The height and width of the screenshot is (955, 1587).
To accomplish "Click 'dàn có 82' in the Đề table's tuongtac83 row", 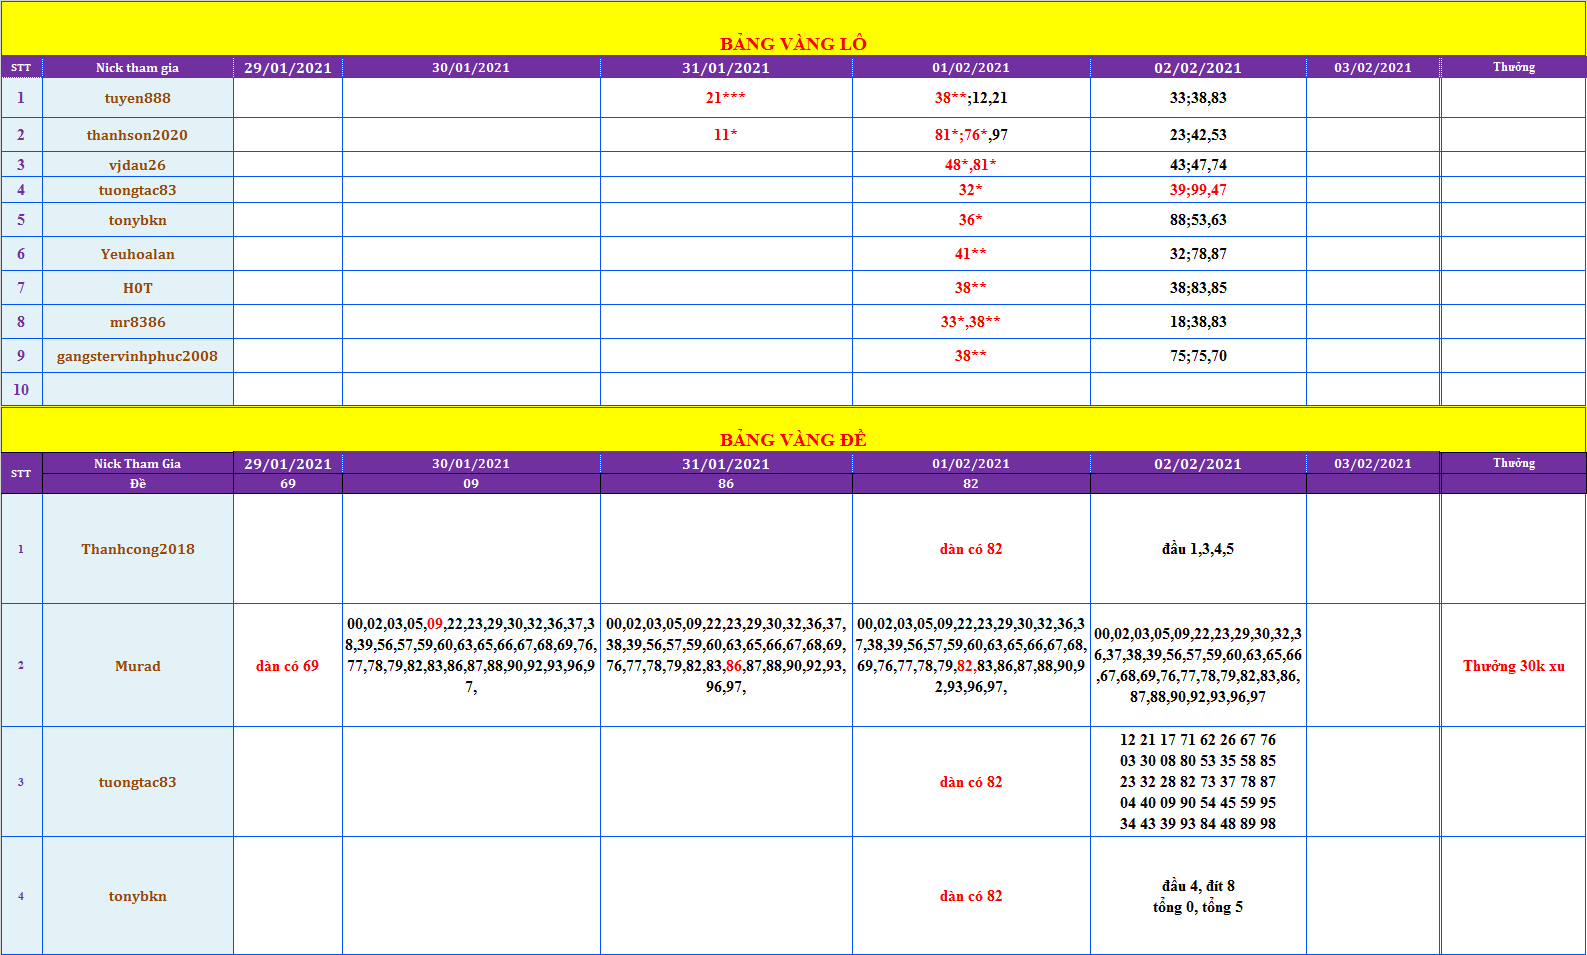I will point(971,782).
